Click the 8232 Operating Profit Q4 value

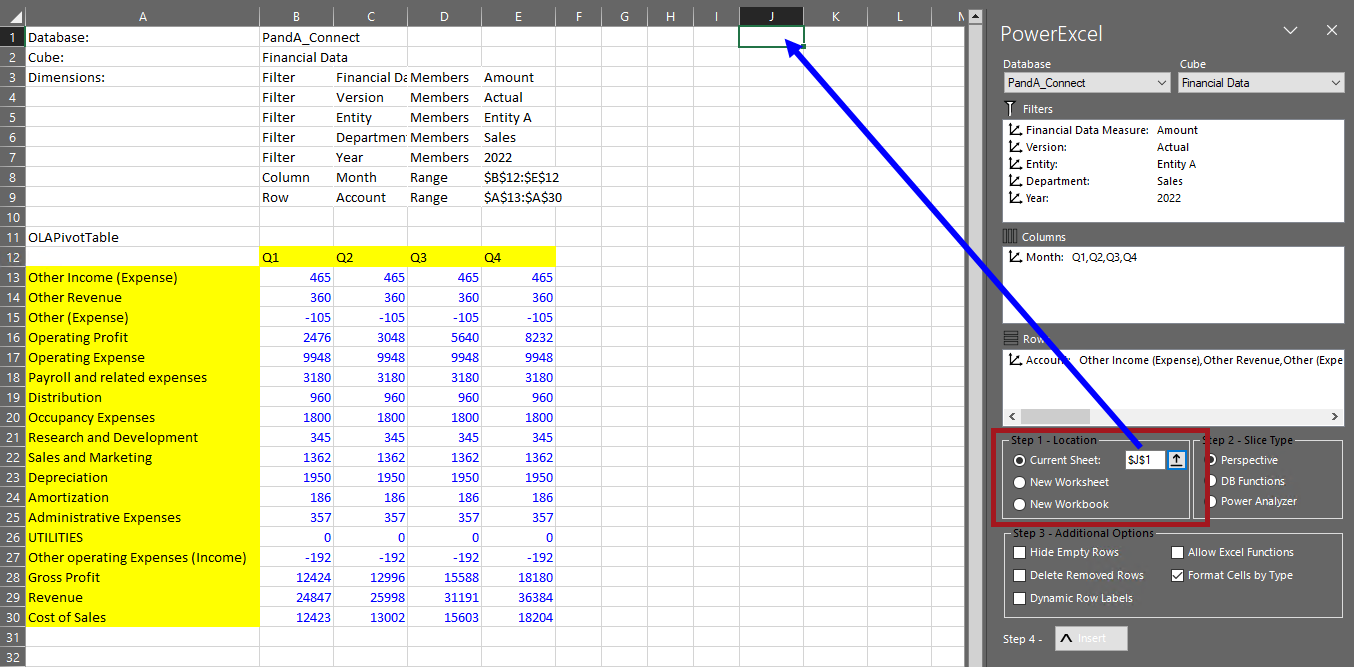coord(518,337)
